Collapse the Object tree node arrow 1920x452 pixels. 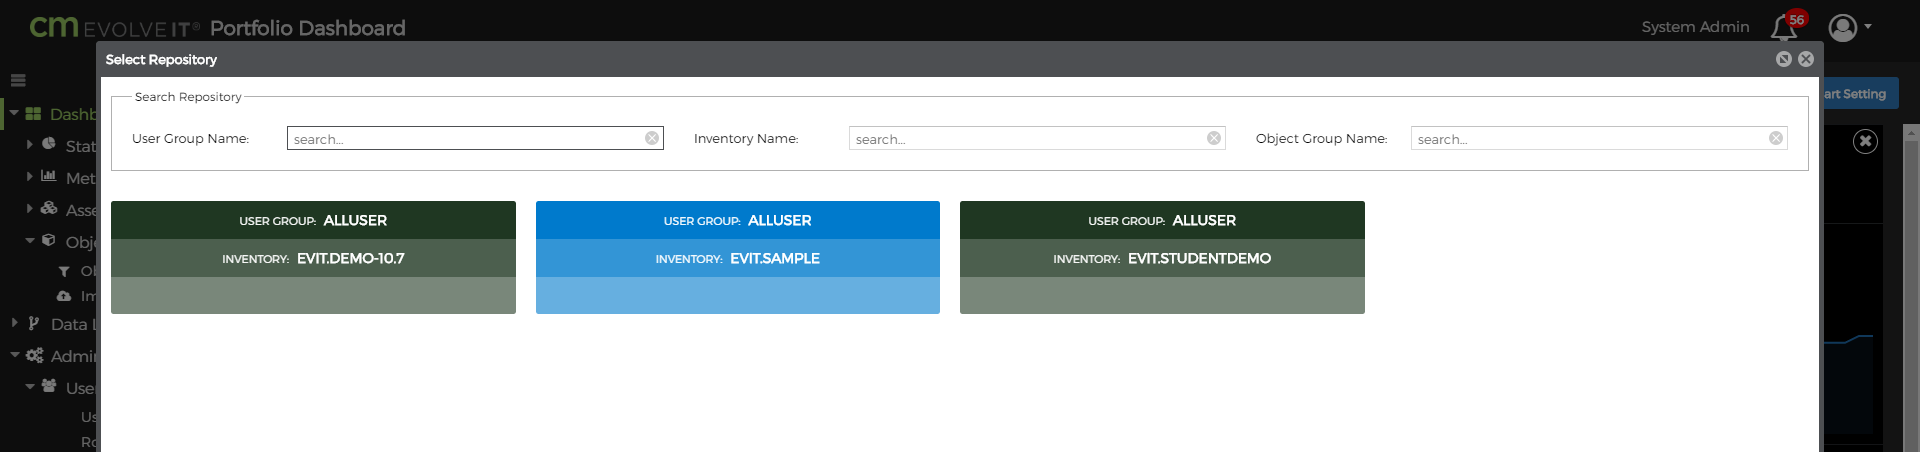[30, 240]
